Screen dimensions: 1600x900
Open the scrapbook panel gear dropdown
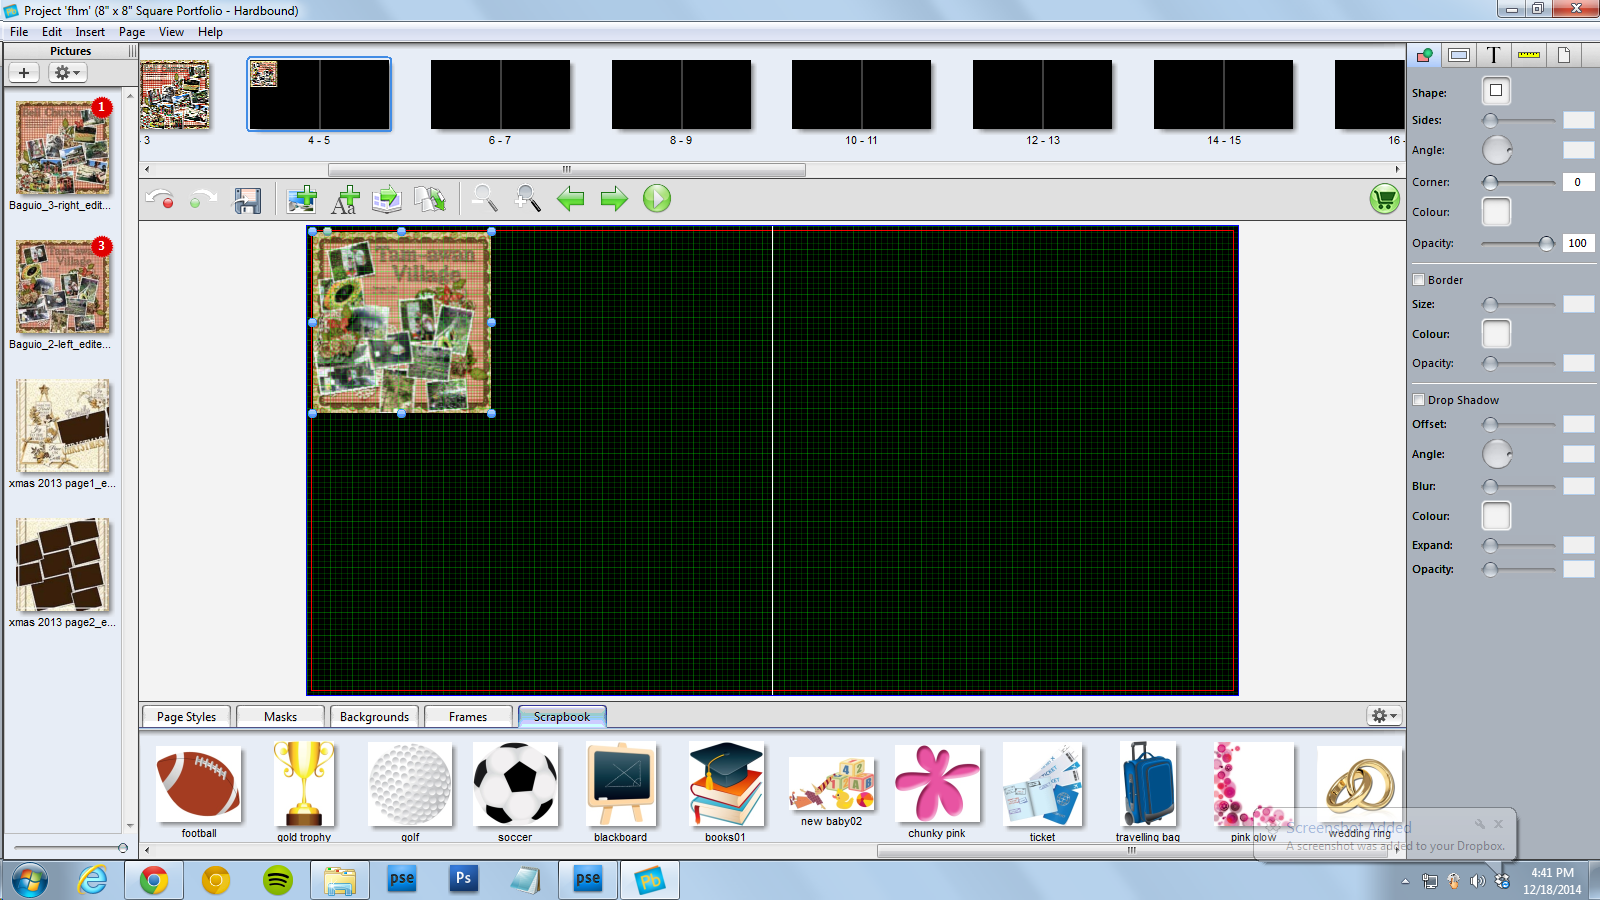[1384, 716]
